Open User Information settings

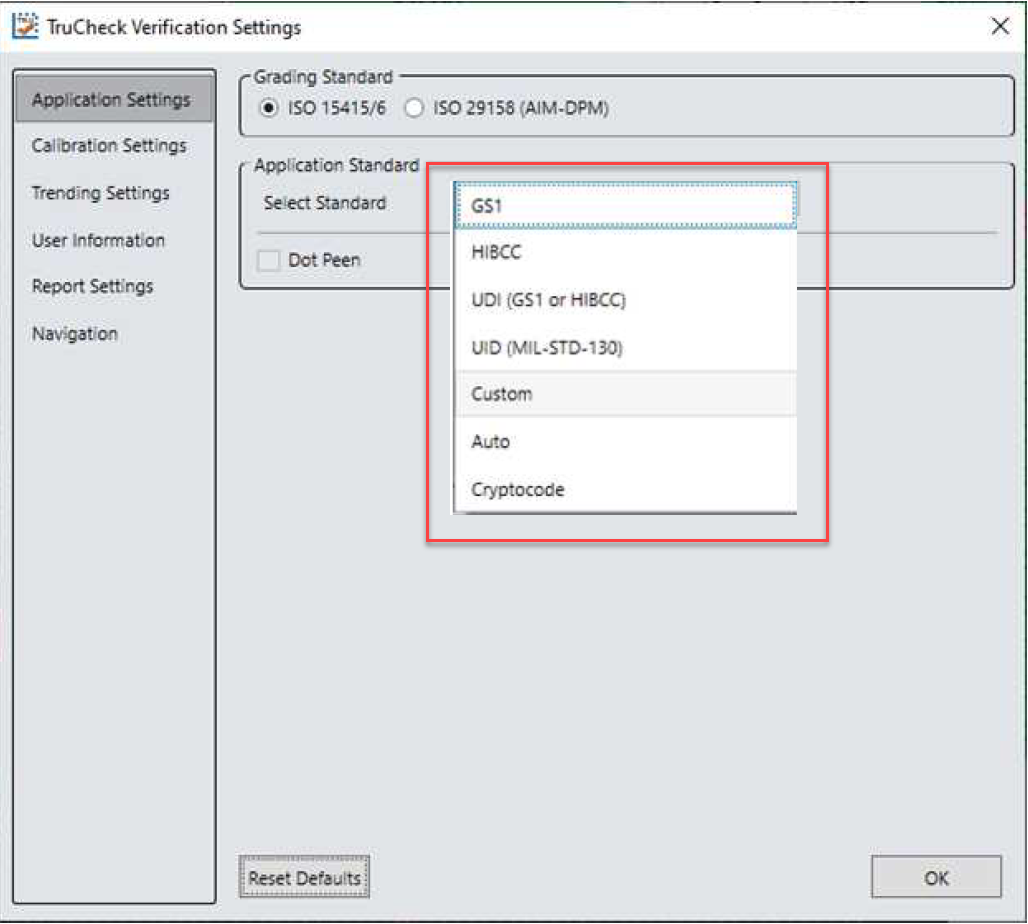pos(98,240)
